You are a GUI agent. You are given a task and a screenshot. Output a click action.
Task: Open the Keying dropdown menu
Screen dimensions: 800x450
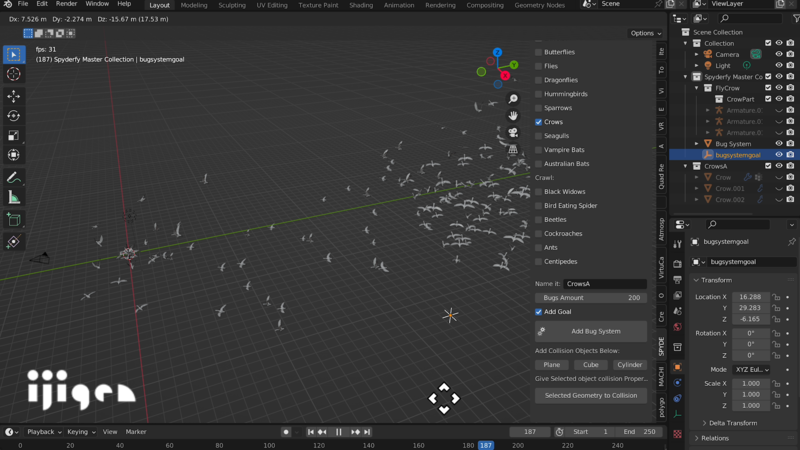[x=81, y=432]
